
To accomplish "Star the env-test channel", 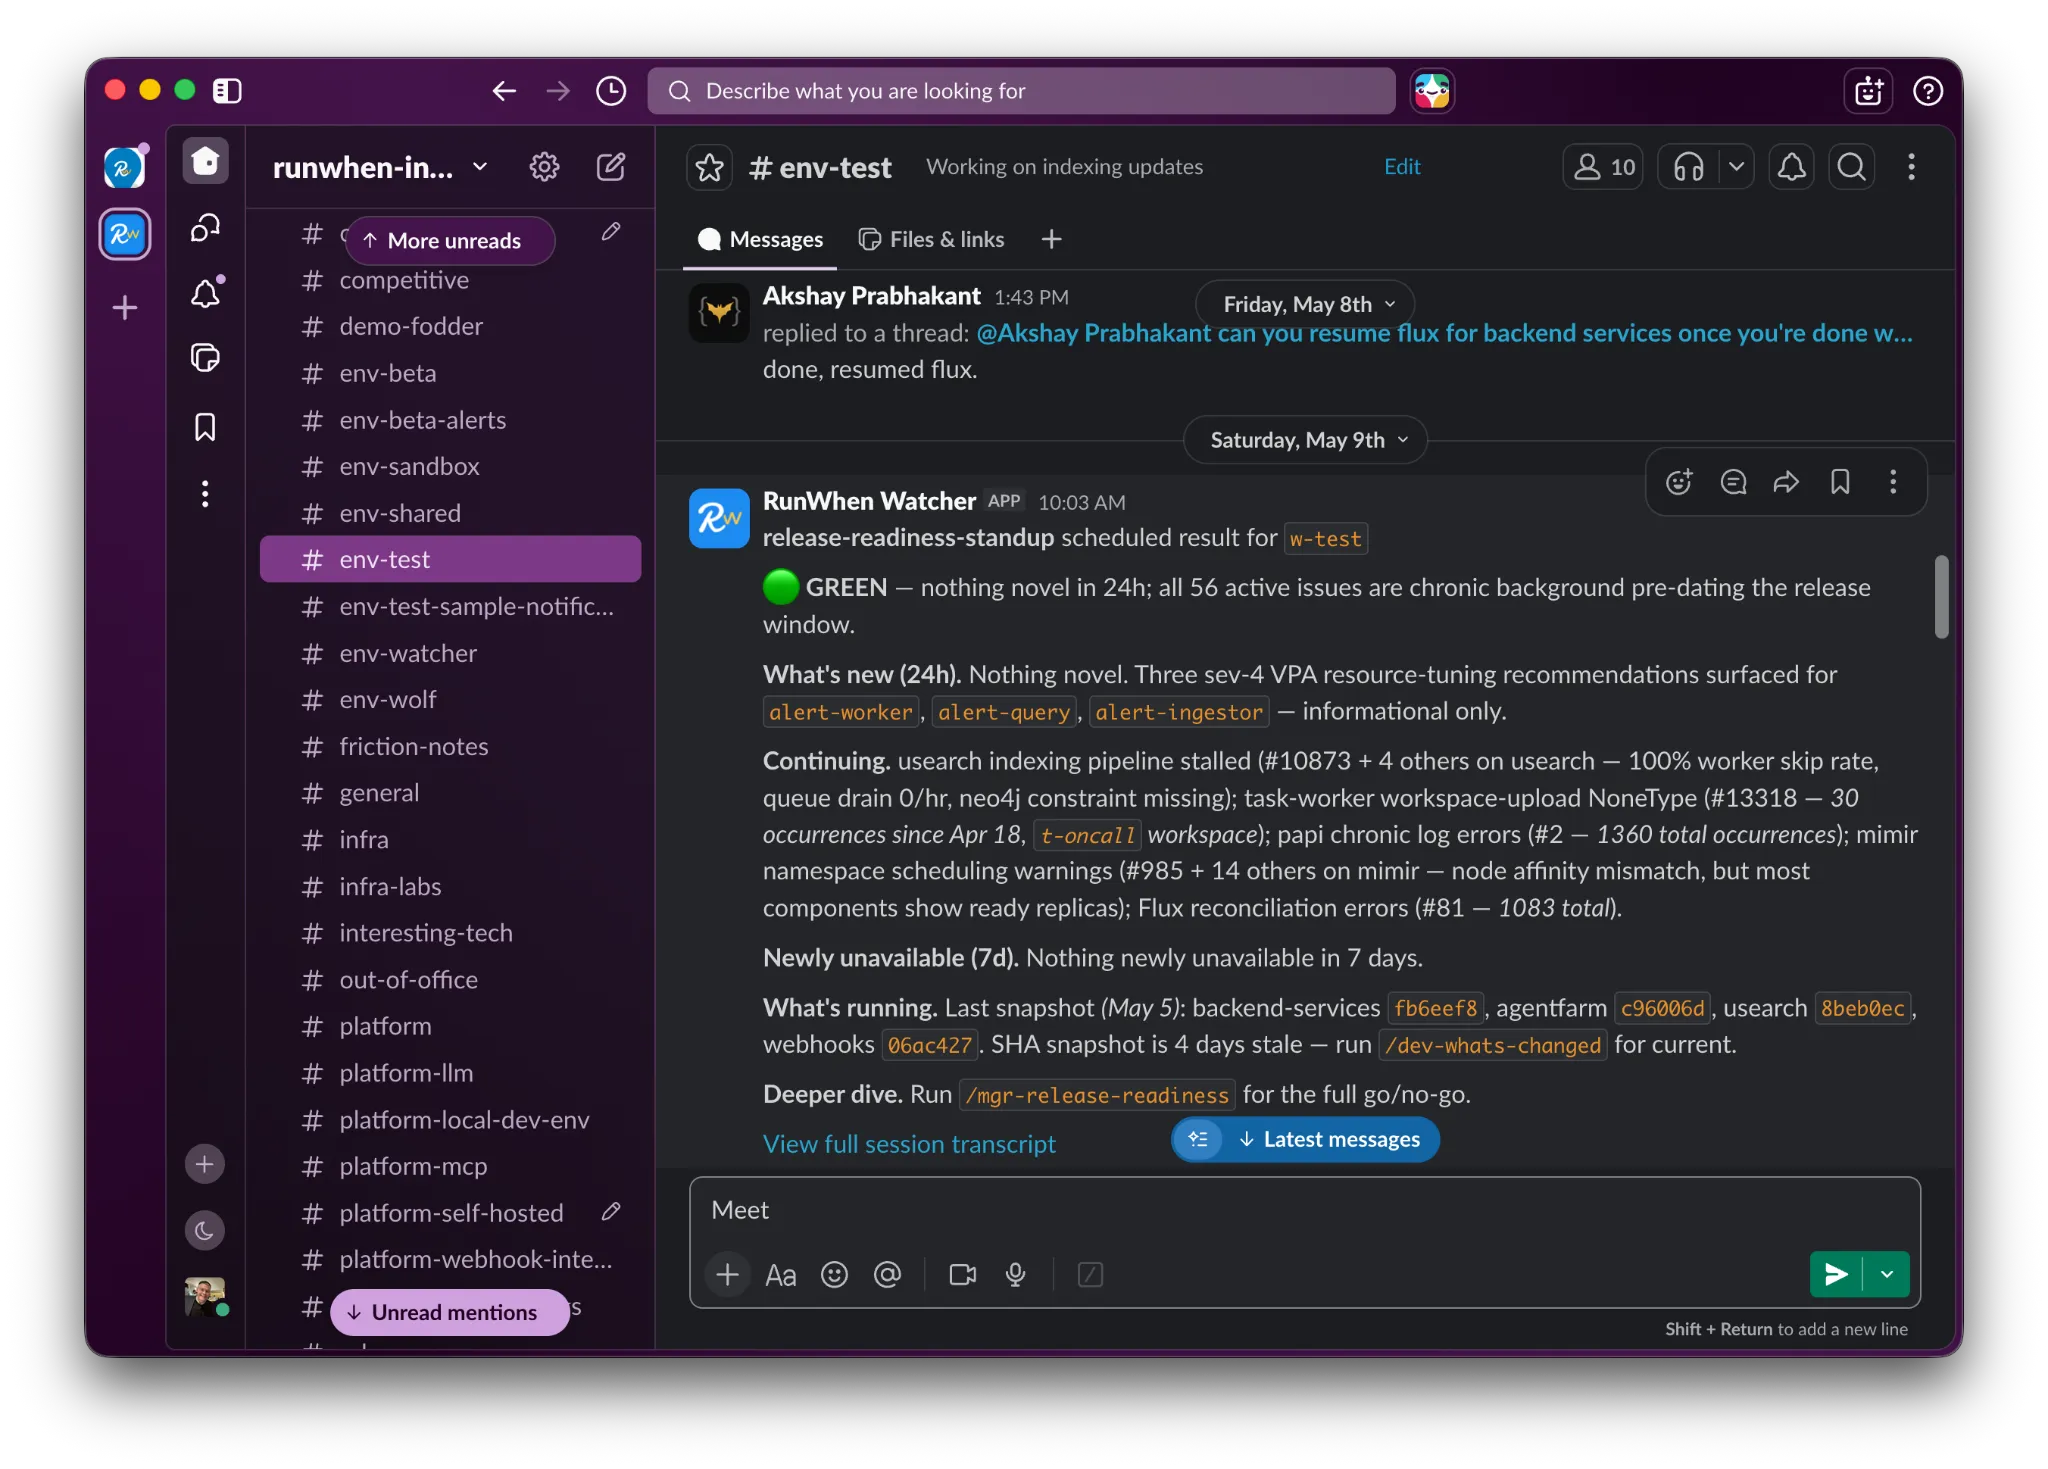I will point(709,167).
